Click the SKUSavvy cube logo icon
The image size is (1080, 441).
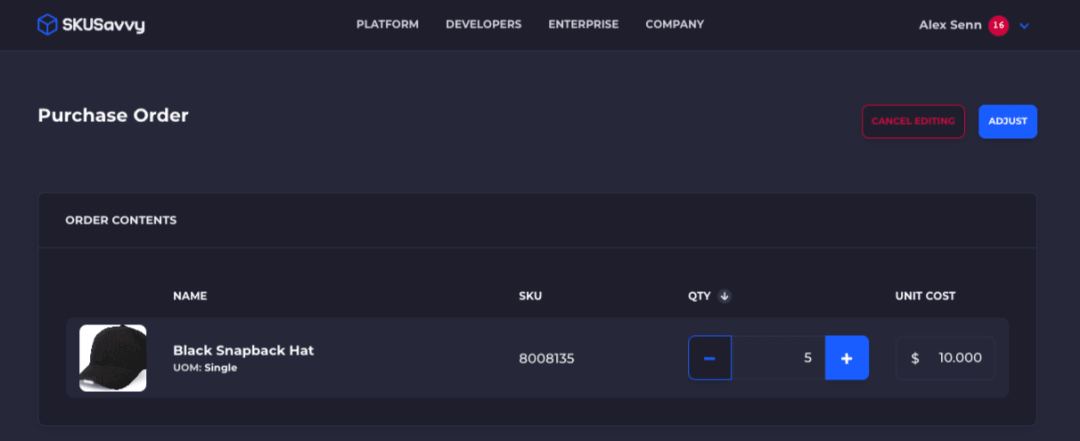pos(47,25)
